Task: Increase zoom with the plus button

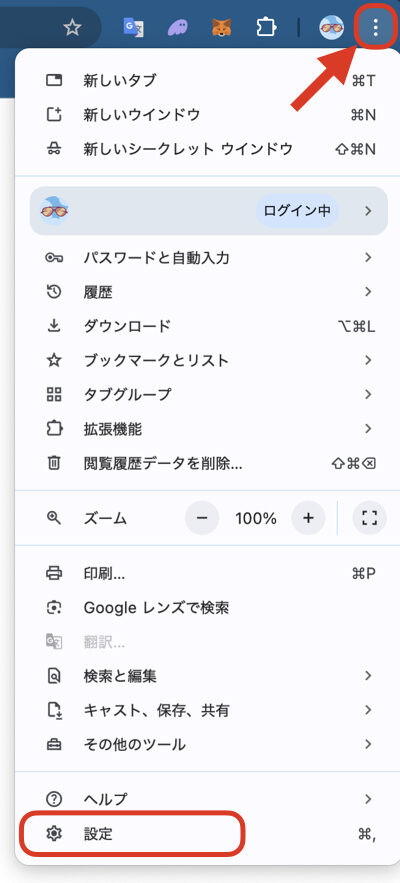Action: click(308, 518)
